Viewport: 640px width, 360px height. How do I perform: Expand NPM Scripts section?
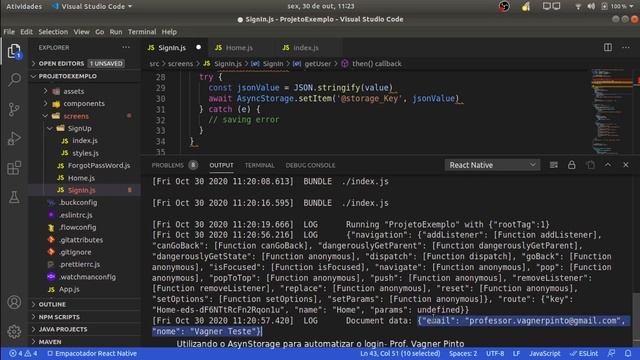(84, 317)
